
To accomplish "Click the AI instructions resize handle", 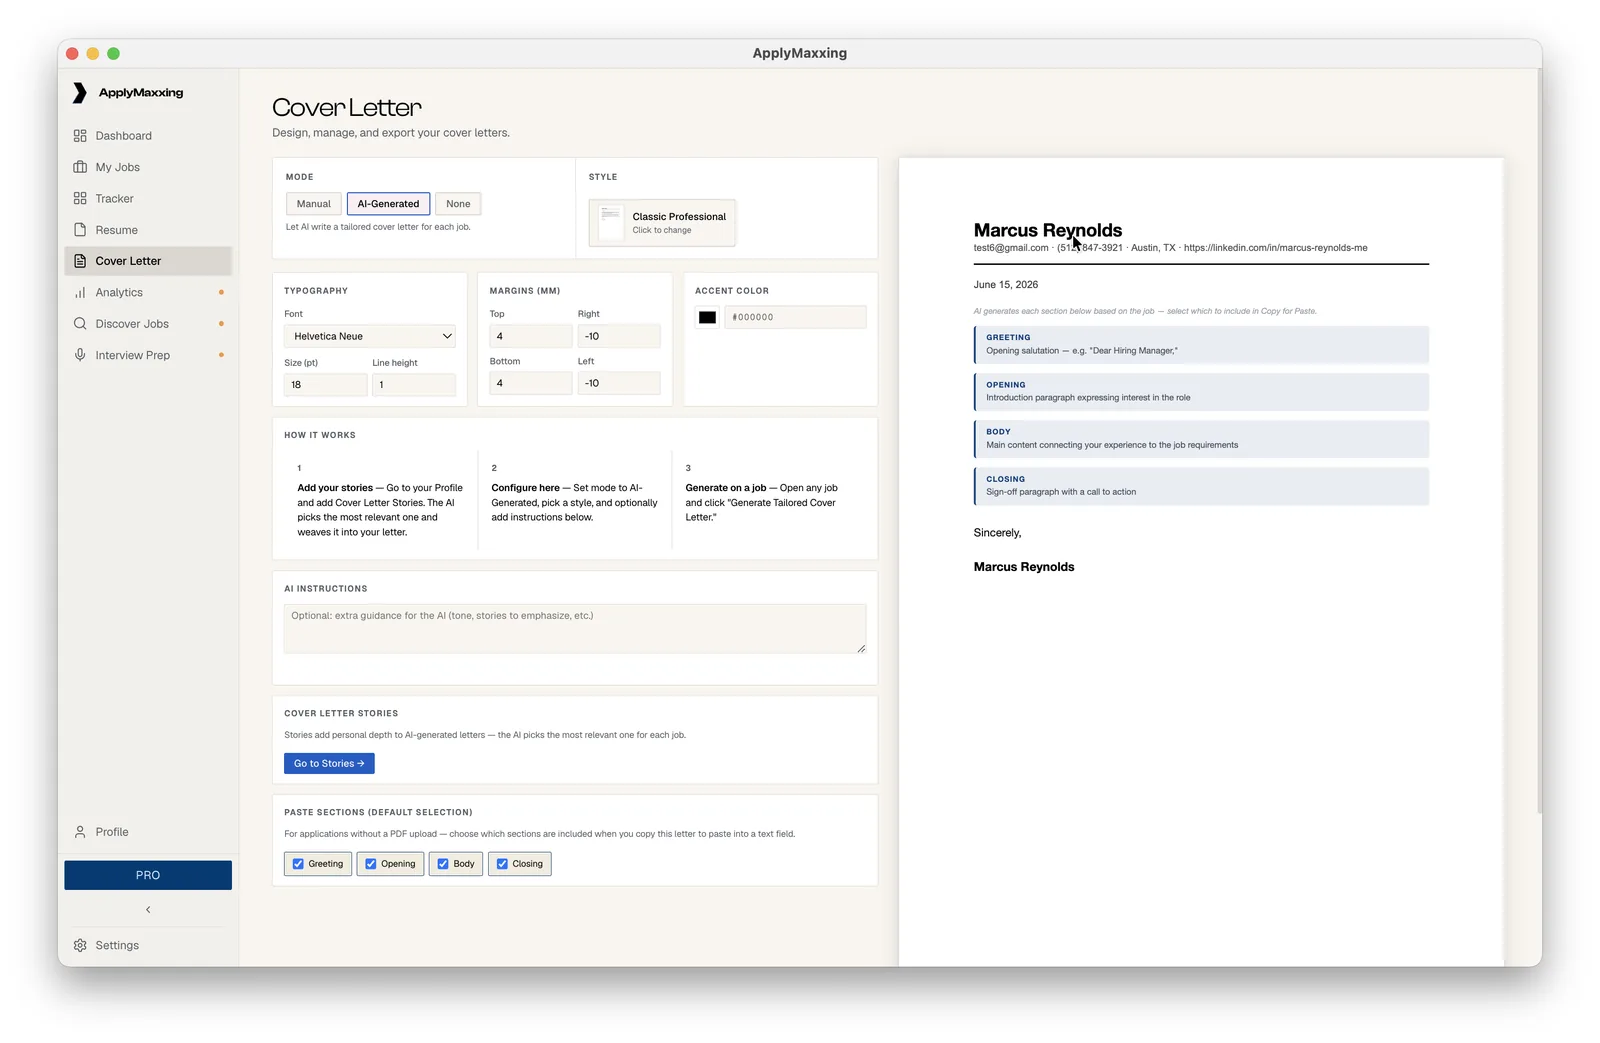I will coord(861,649).
